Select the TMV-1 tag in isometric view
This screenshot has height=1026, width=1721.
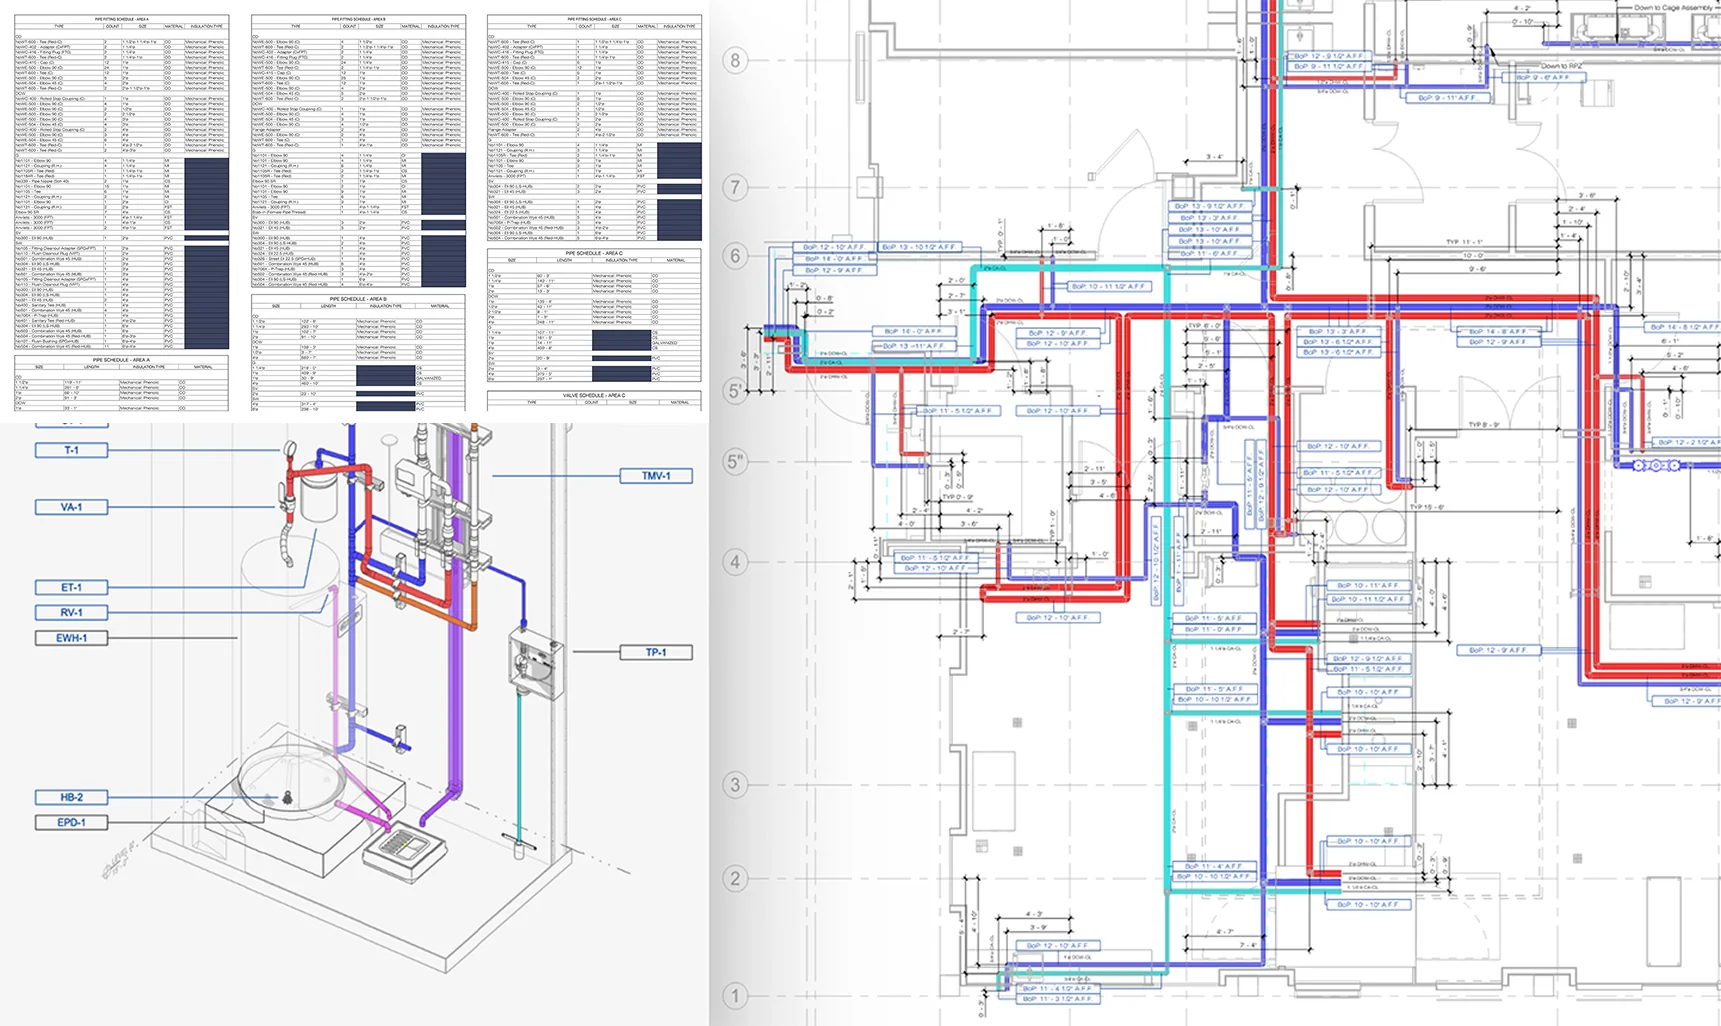[656, 476]
